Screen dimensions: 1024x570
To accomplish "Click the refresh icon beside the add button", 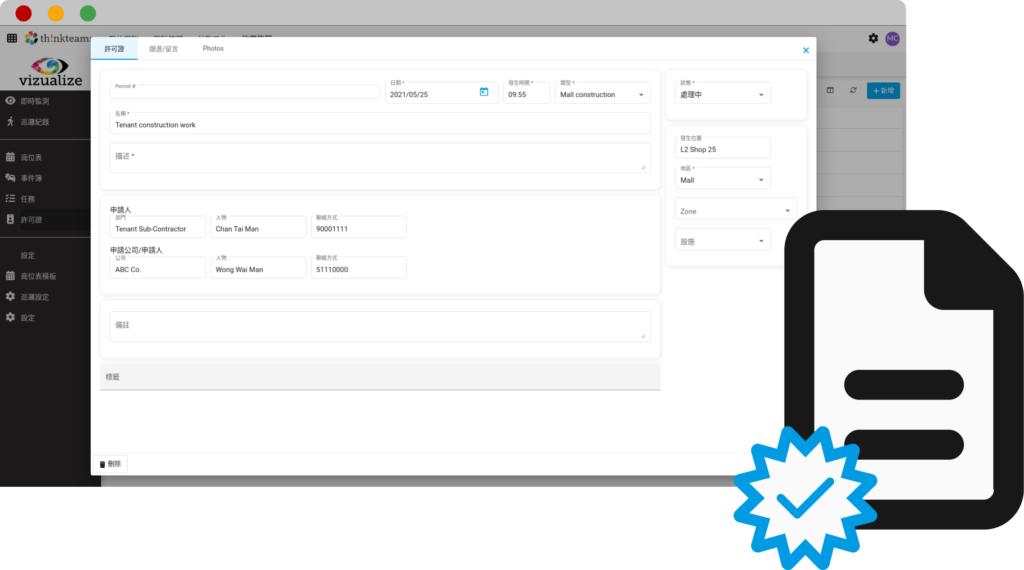I will tap(853, 90).
